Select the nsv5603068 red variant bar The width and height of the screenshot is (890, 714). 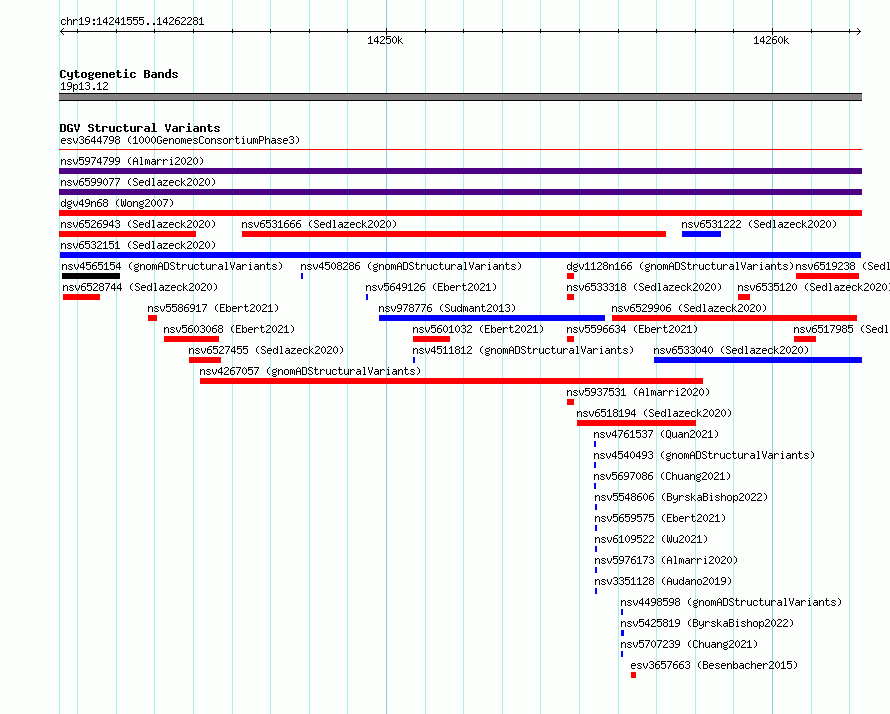(191, 339)
